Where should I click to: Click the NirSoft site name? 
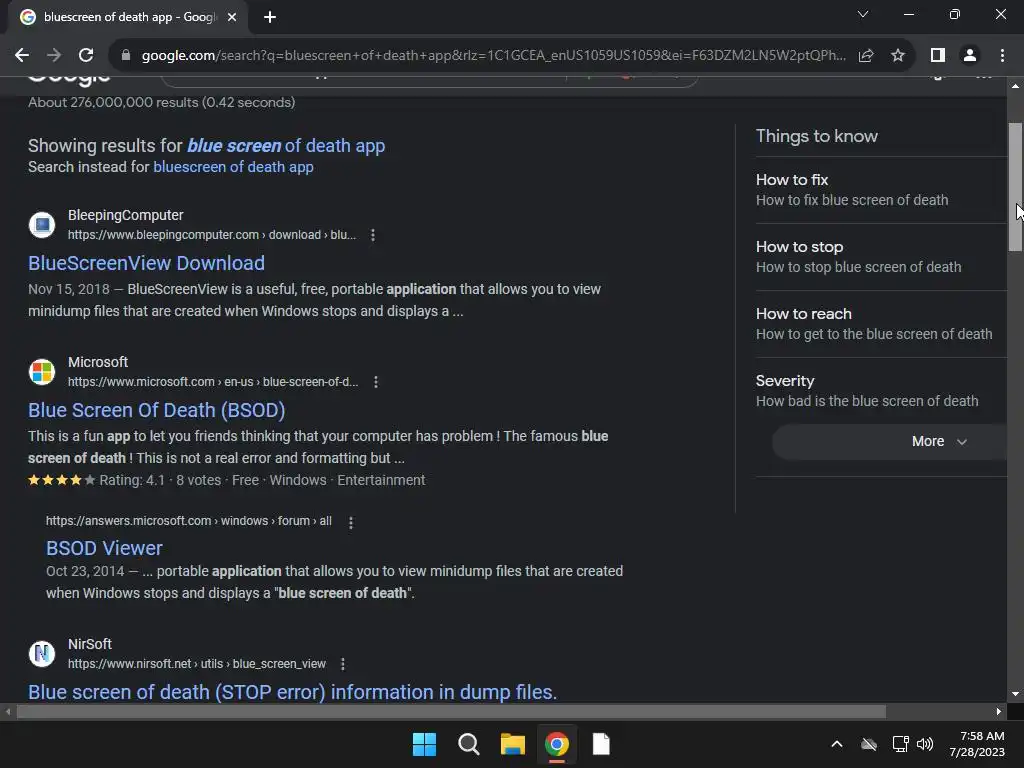pyautogui.click(x=89, y=644)
